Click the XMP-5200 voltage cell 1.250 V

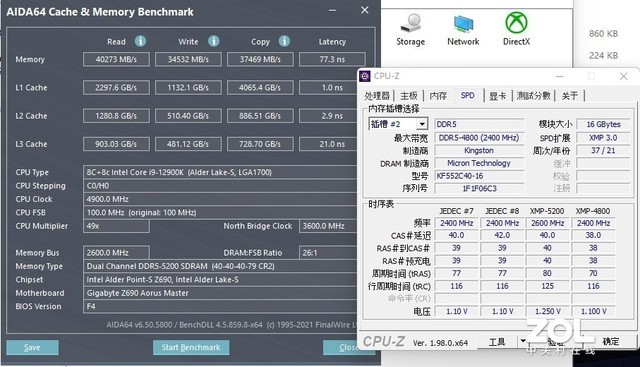tap(547, 311)
